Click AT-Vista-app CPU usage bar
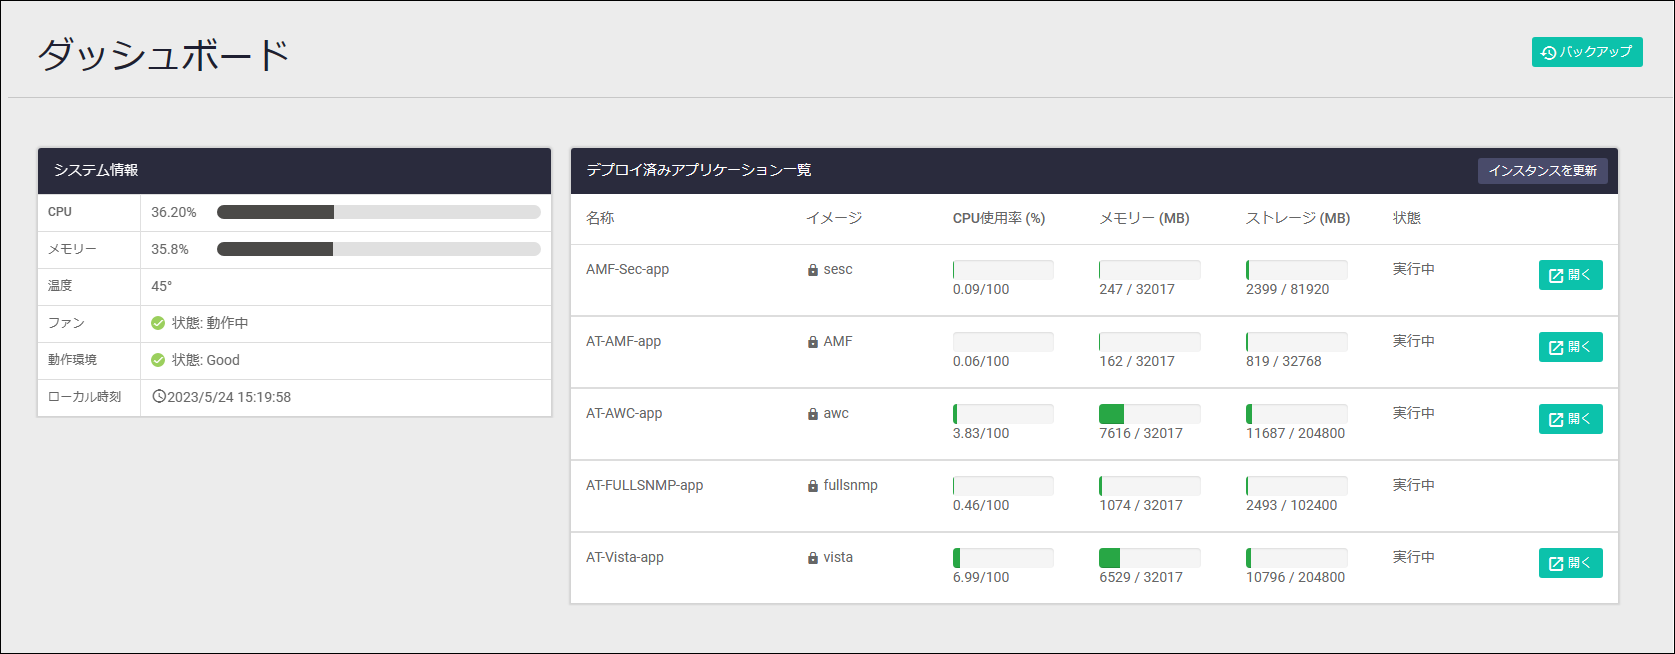1675x654 pixels. (1003, 558)
